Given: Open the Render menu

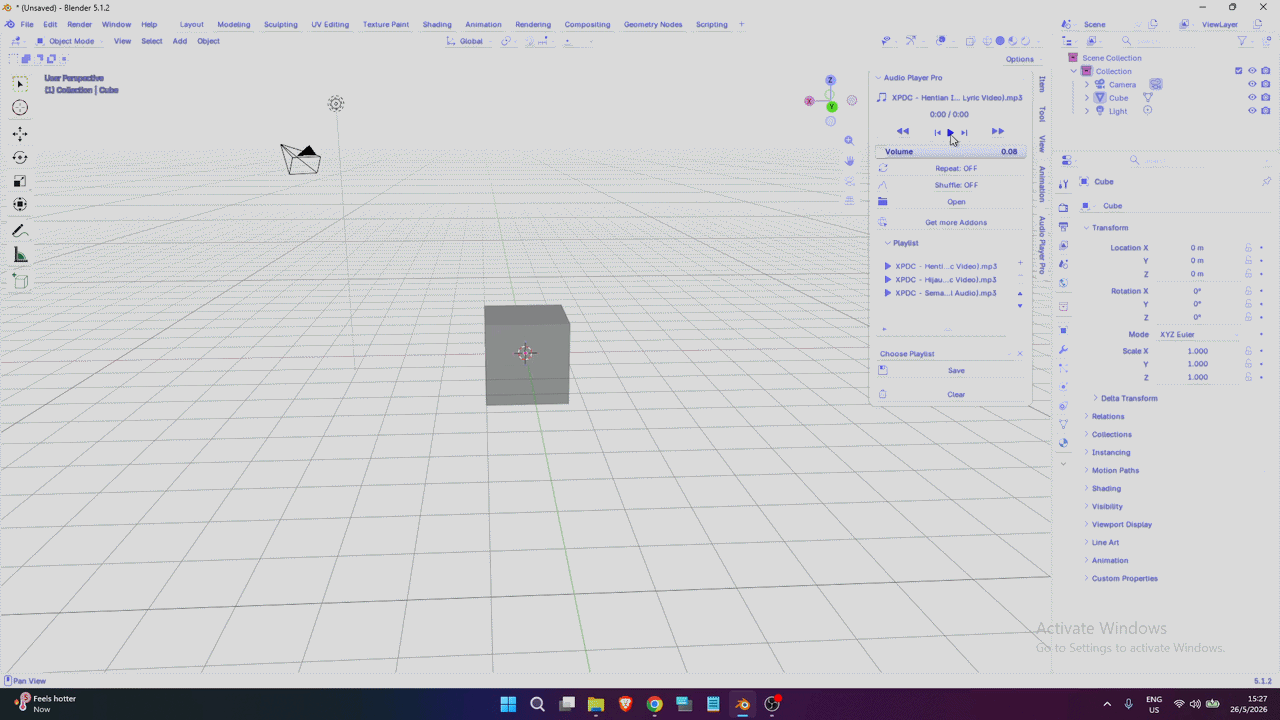Looking at the screenshot, I should [79, 24].
